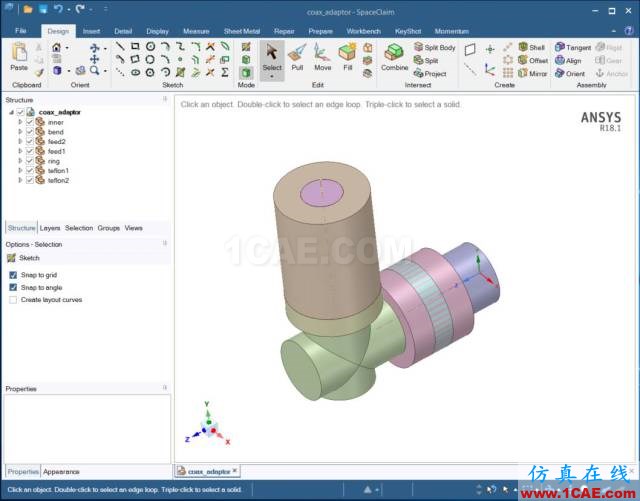The image size is (640, 501).
Task: Uncheck visibility of bend component
Action: (29, 132)
